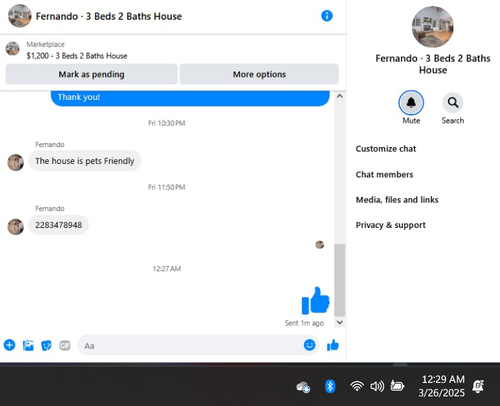
Task: Click the large thumbs-up sent message
Action: click(x=315, y=301)
